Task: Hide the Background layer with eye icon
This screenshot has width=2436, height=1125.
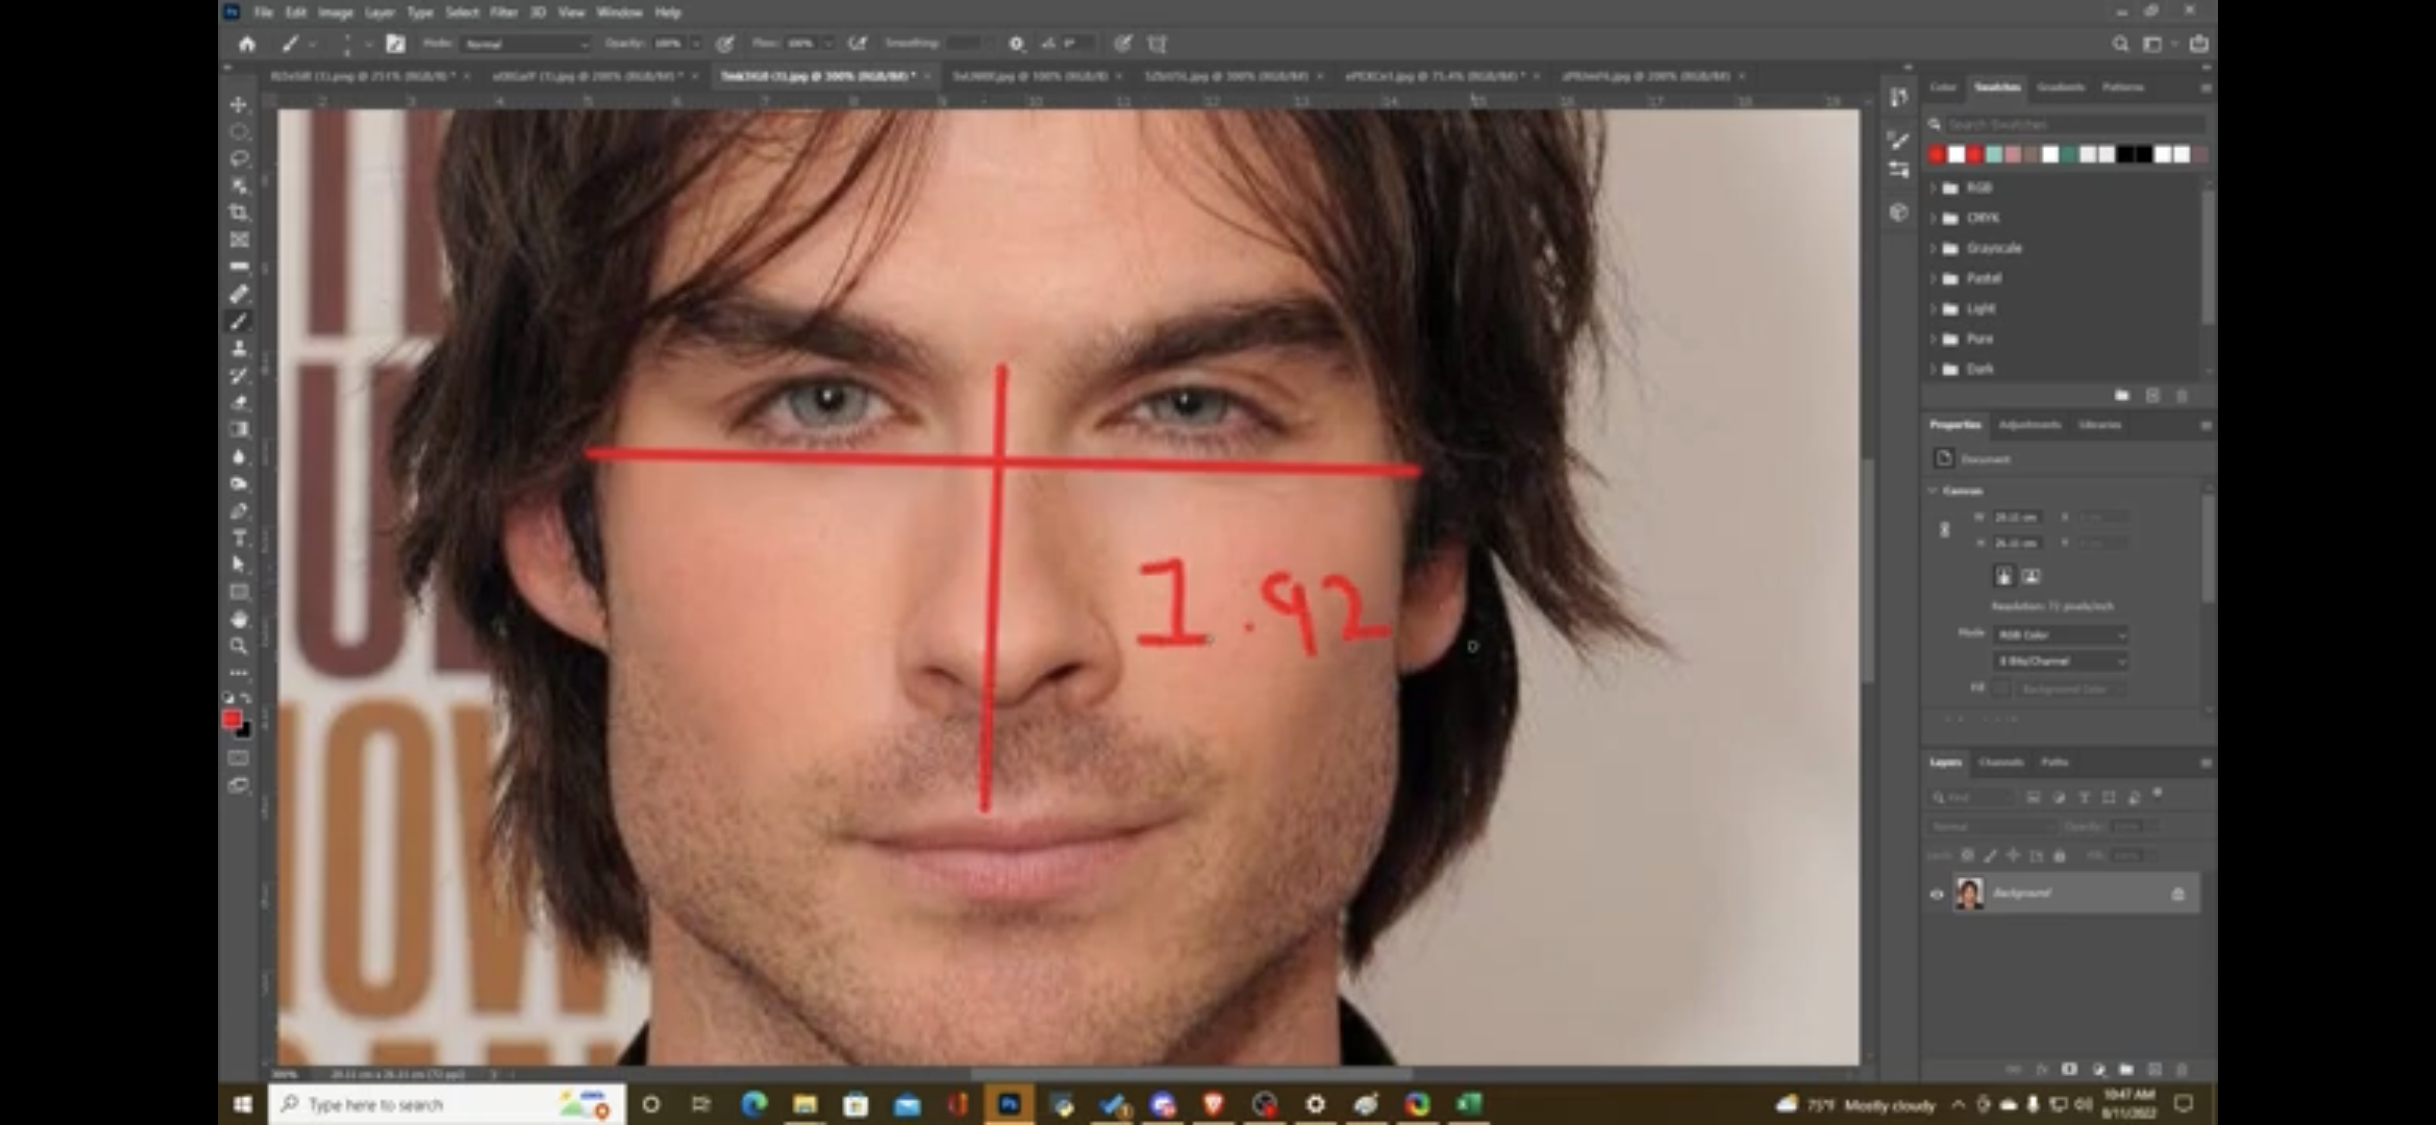Action: [x=1936, y=894]
